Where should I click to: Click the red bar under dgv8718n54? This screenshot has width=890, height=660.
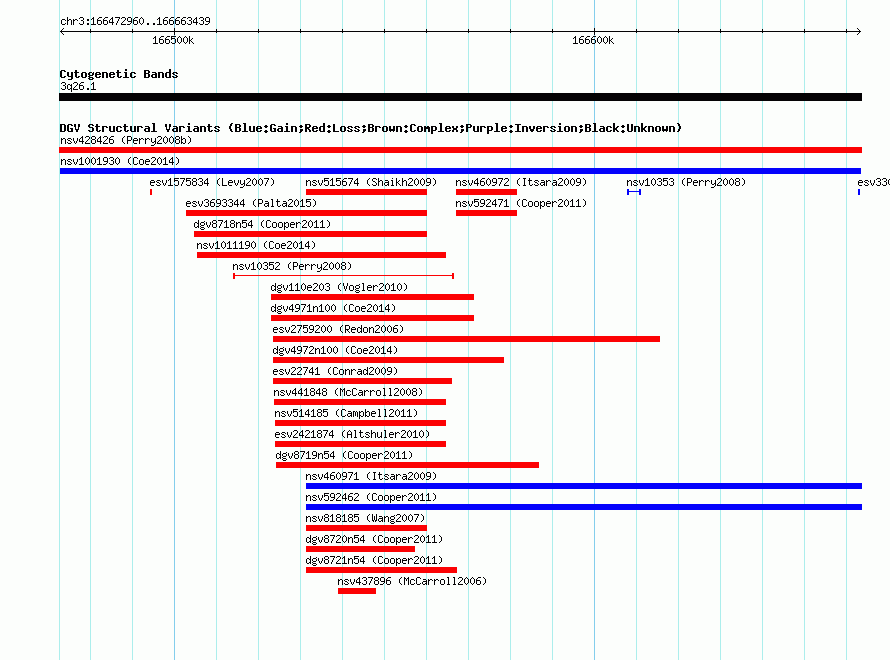point(310,234)
